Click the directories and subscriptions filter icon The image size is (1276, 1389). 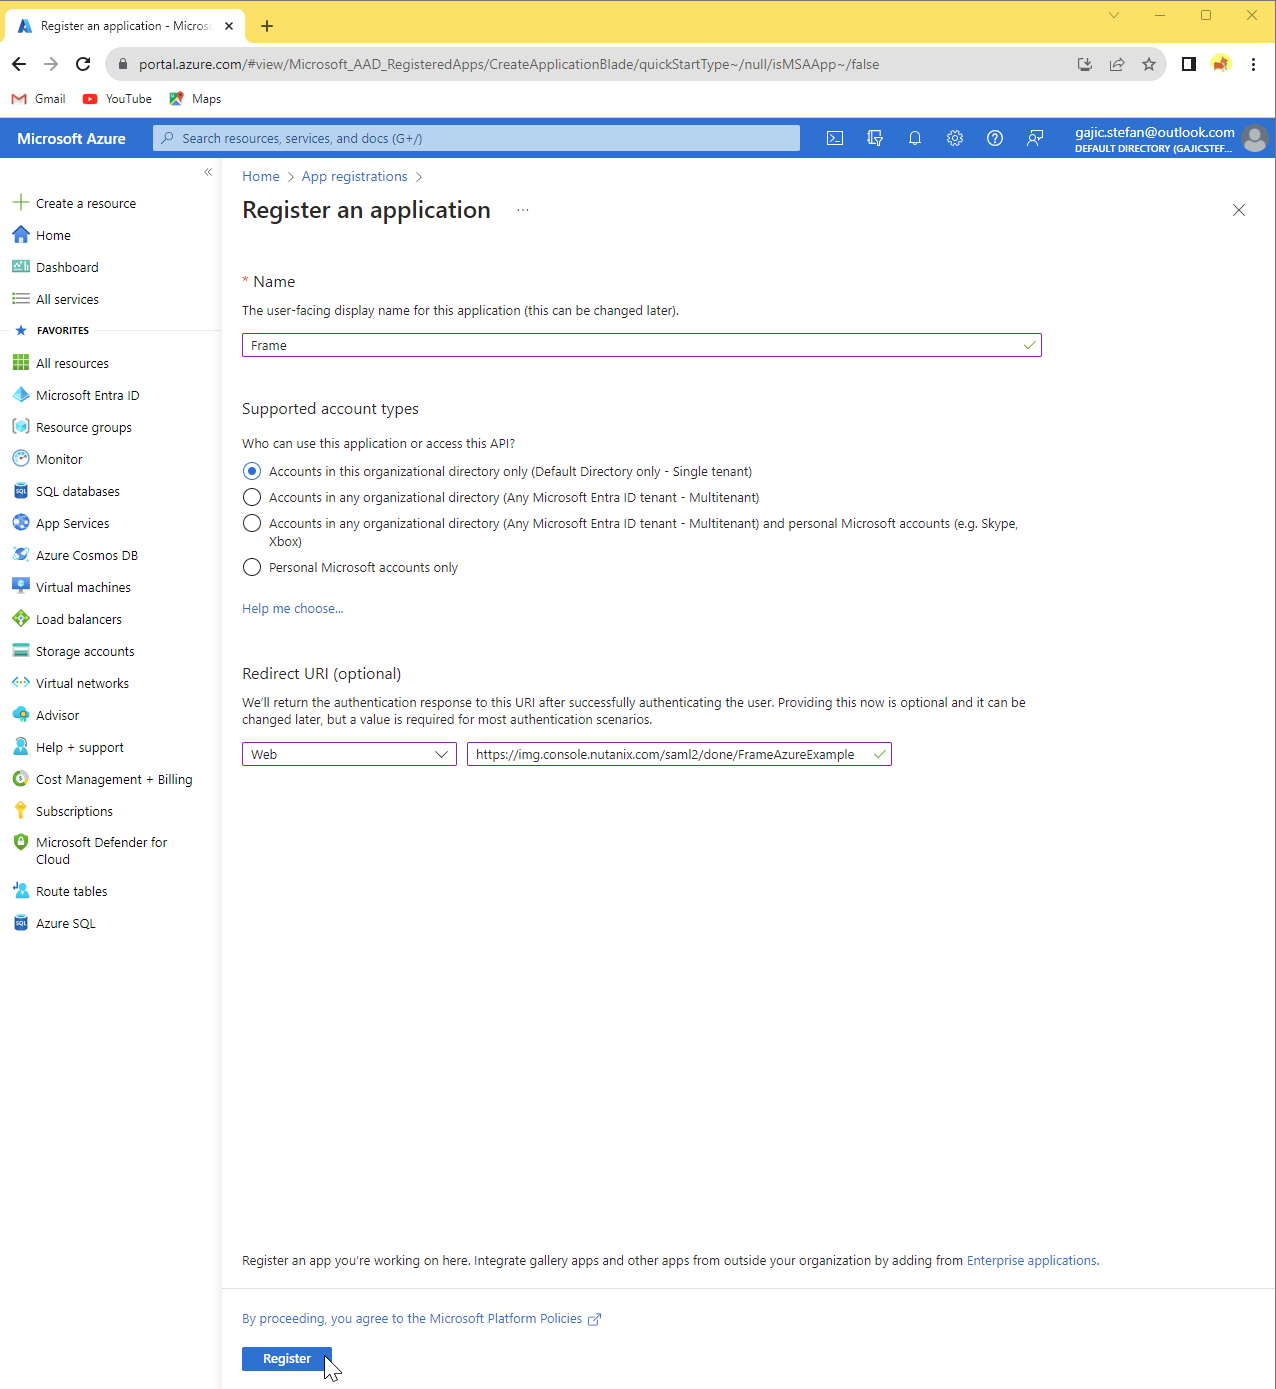pos(875,138)
